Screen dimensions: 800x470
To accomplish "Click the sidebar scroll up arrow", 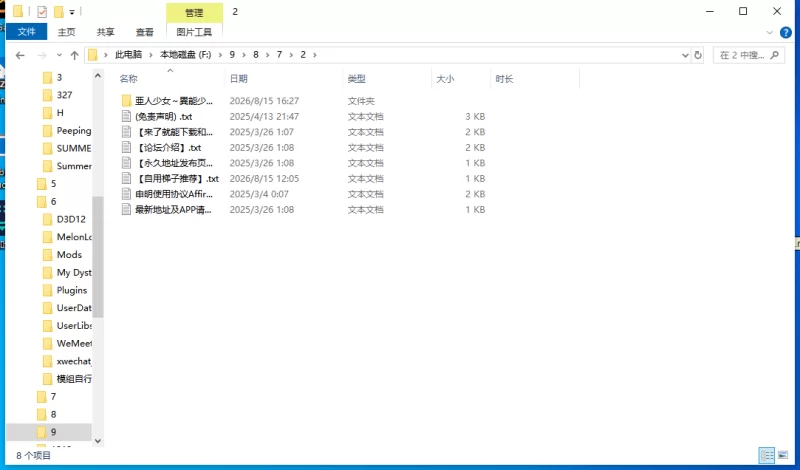I will pos(98,76).
